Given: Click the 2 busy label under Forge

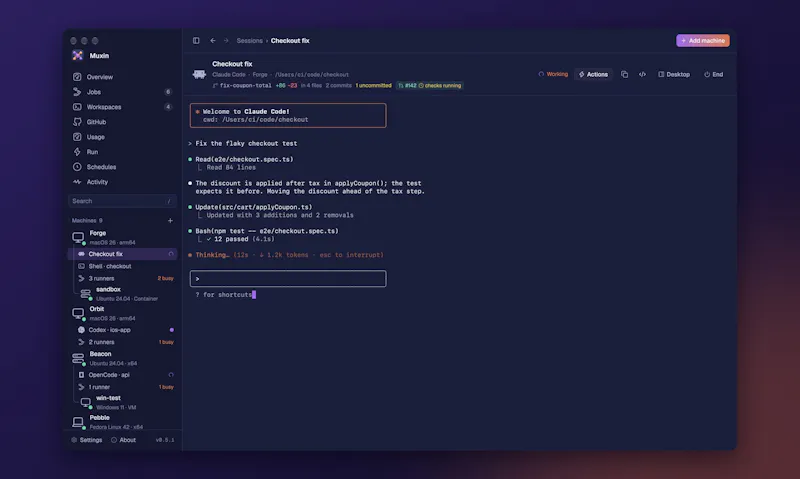Looking at the screenshot, I should pyautogui.click(x=165, y=279).
